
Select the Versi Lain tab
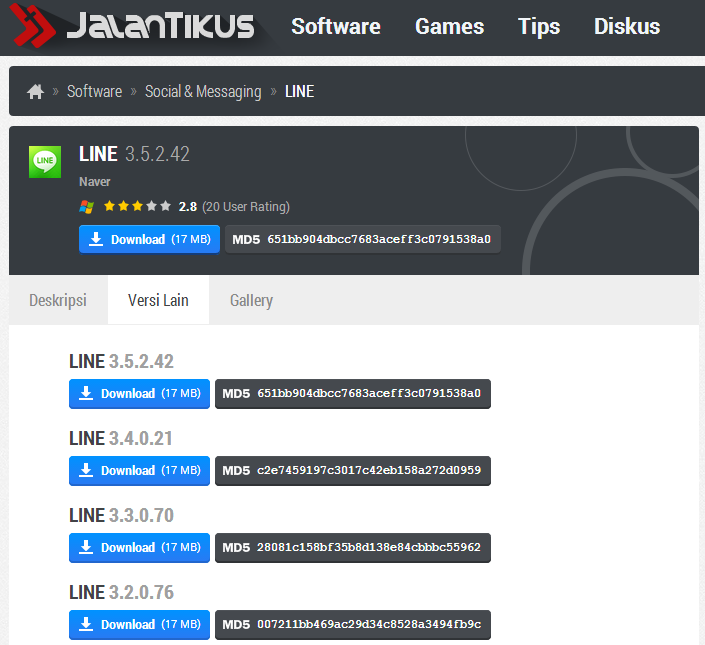click(158, 300)
